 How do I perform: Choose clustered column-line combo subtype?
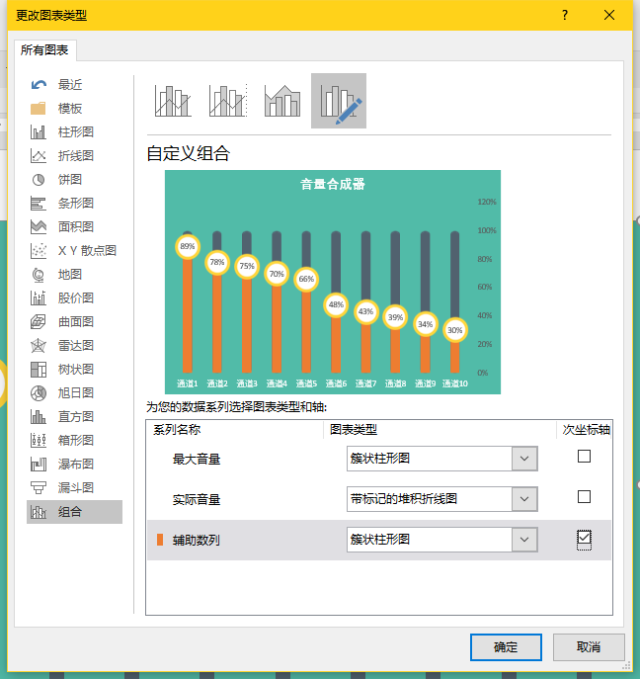click(x=173, y=101)
